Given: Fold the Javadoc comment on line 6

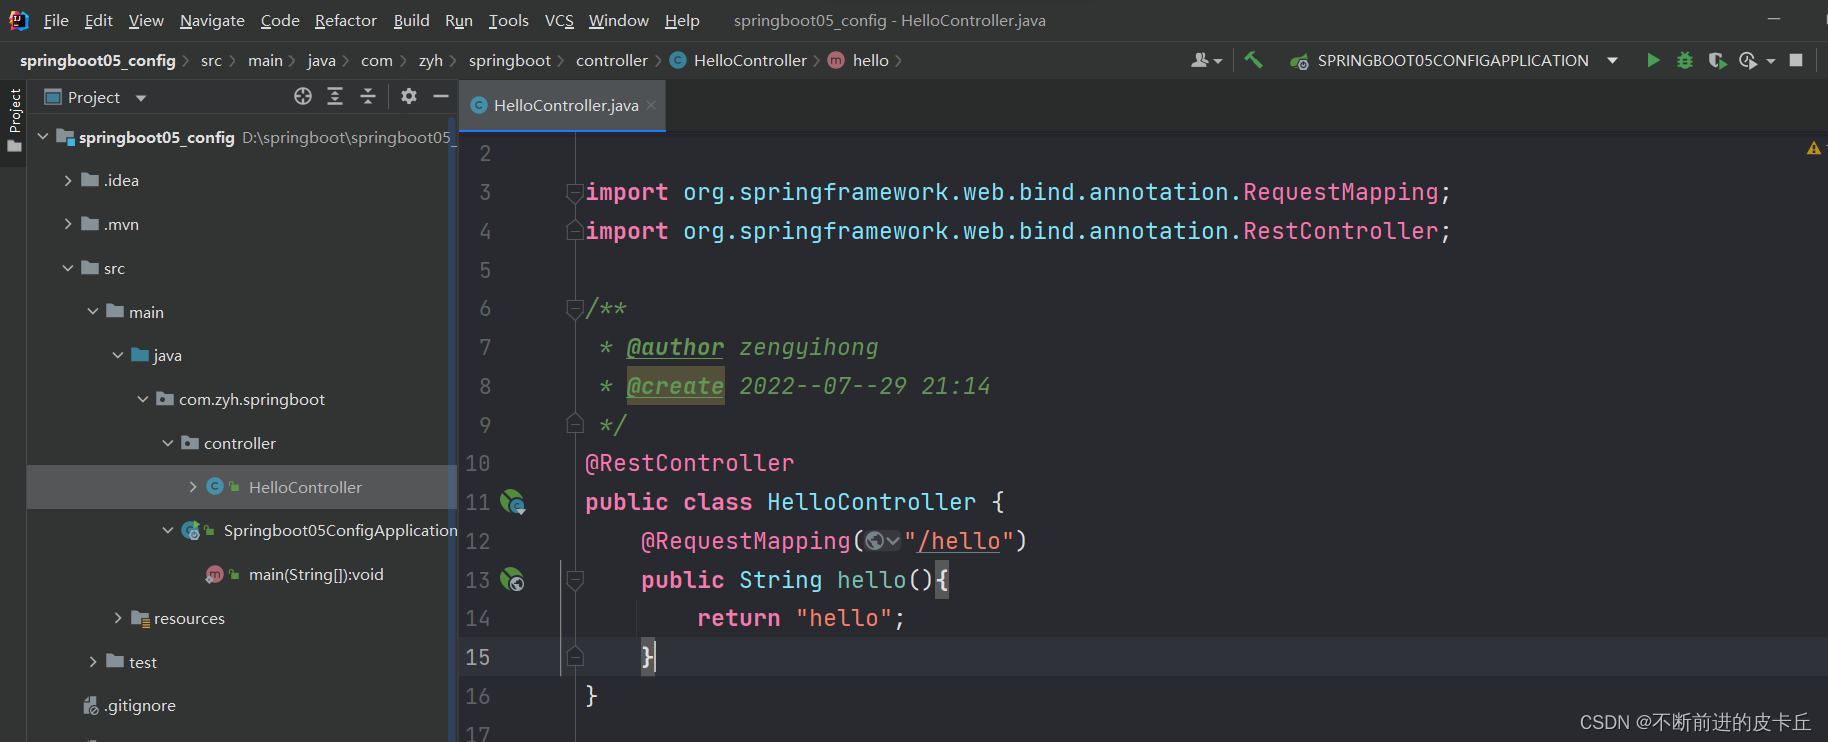Looking at the screenshot, I should click(575, 308).
